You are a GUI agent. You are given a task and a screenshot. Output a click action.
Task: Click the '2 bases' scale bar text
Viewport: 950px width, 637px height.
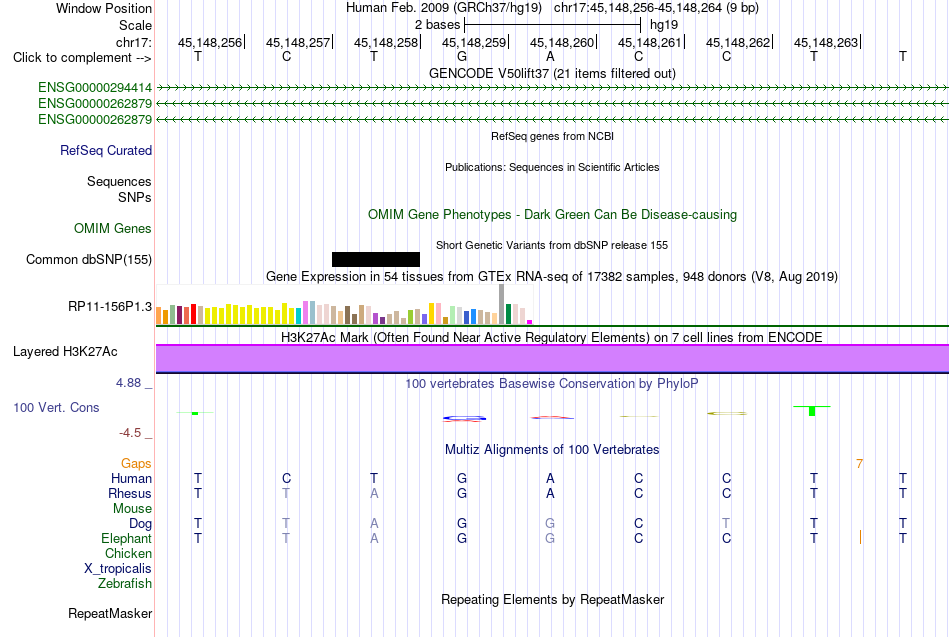(437, 25)
